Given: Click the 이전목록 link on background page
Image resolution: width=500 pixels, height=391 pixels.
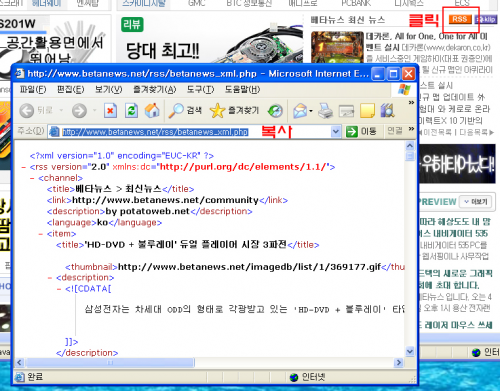Looking at the screenshot, I should click(438, 132).
